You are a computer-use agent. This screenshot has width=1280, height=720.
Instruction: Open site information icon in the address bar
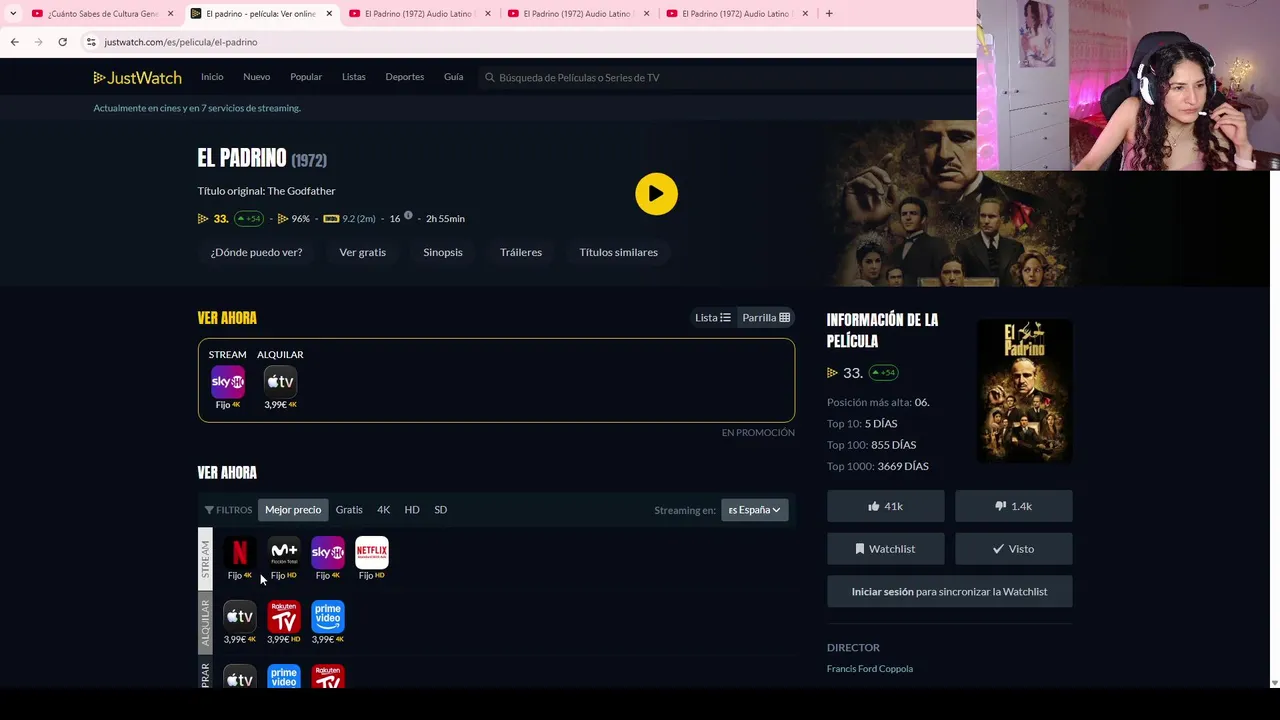90,42
